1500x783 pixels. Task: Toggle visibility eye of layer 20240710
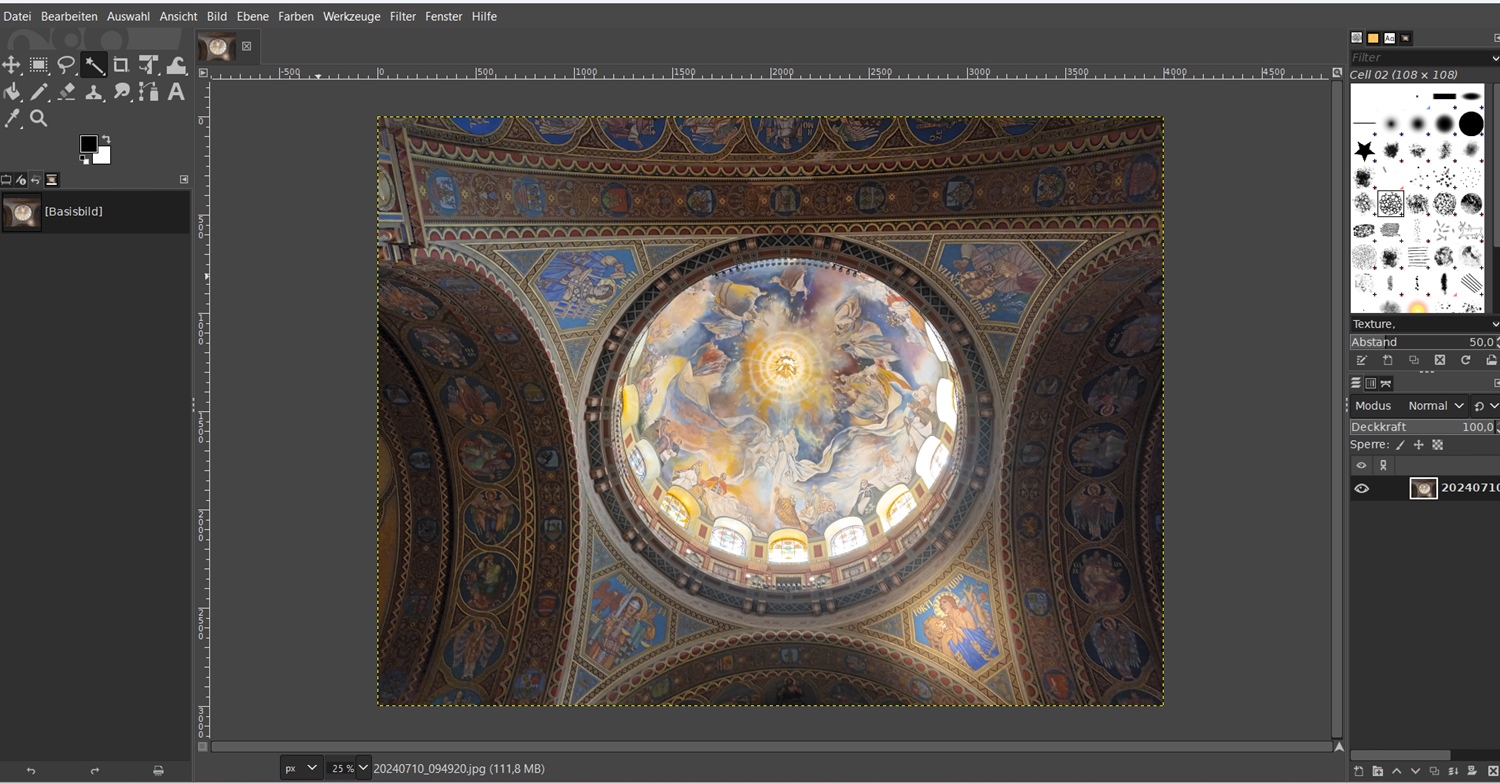pyautogui.click(x=1361, y=488)
